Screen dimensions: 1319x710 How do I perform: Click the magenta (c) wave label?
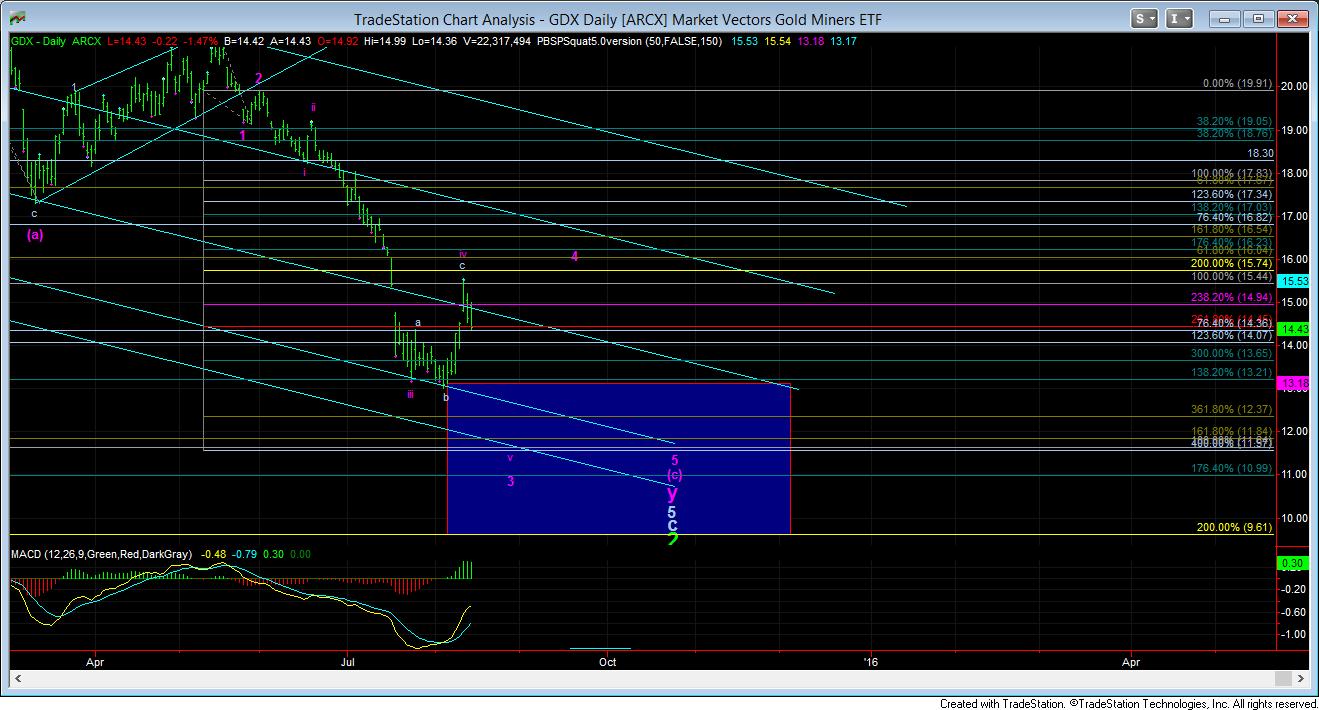coord(675,474)
